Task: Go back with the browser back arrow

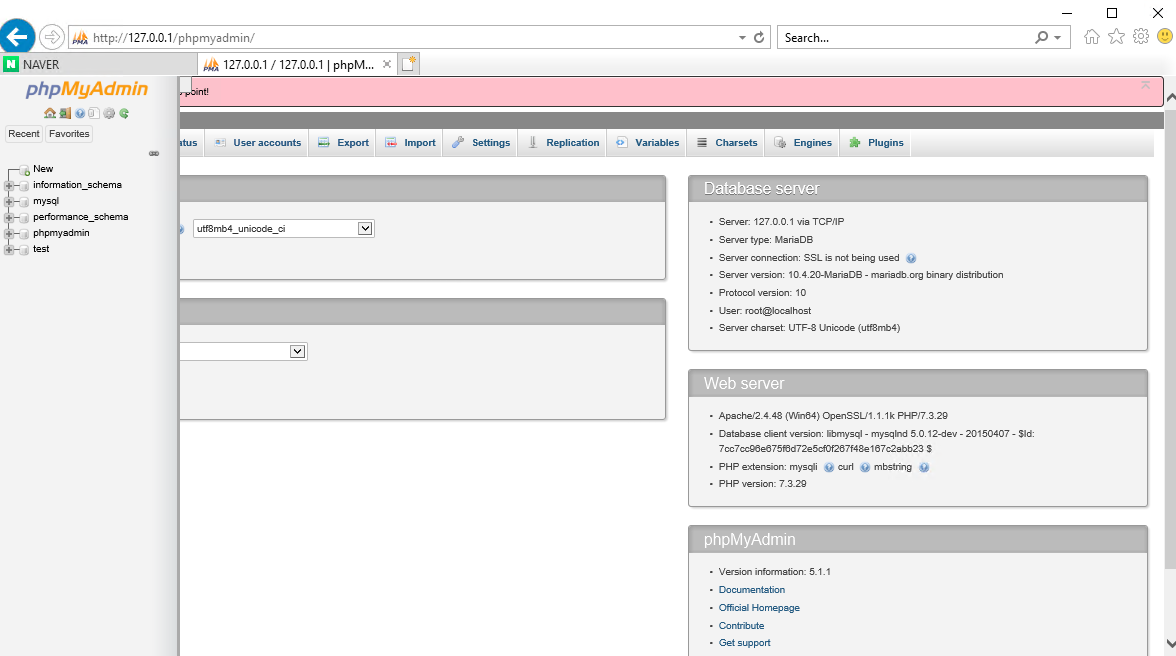Action: click(17, 37)
